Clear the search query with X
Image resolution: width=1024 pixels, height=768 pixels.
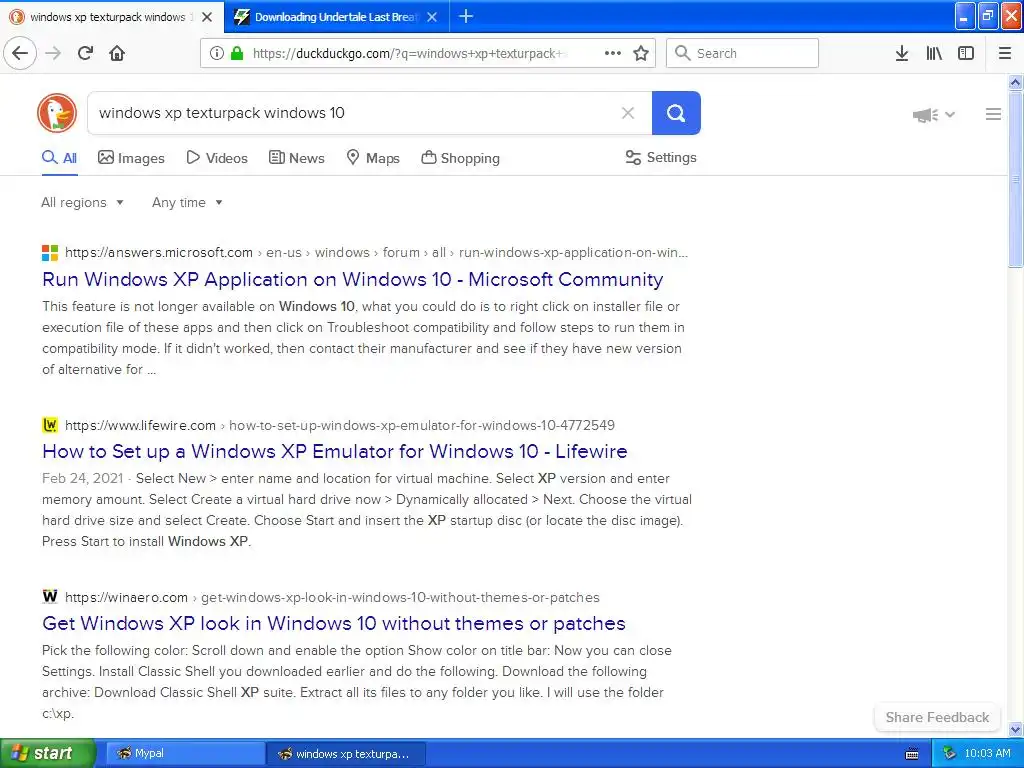[628, 113]
